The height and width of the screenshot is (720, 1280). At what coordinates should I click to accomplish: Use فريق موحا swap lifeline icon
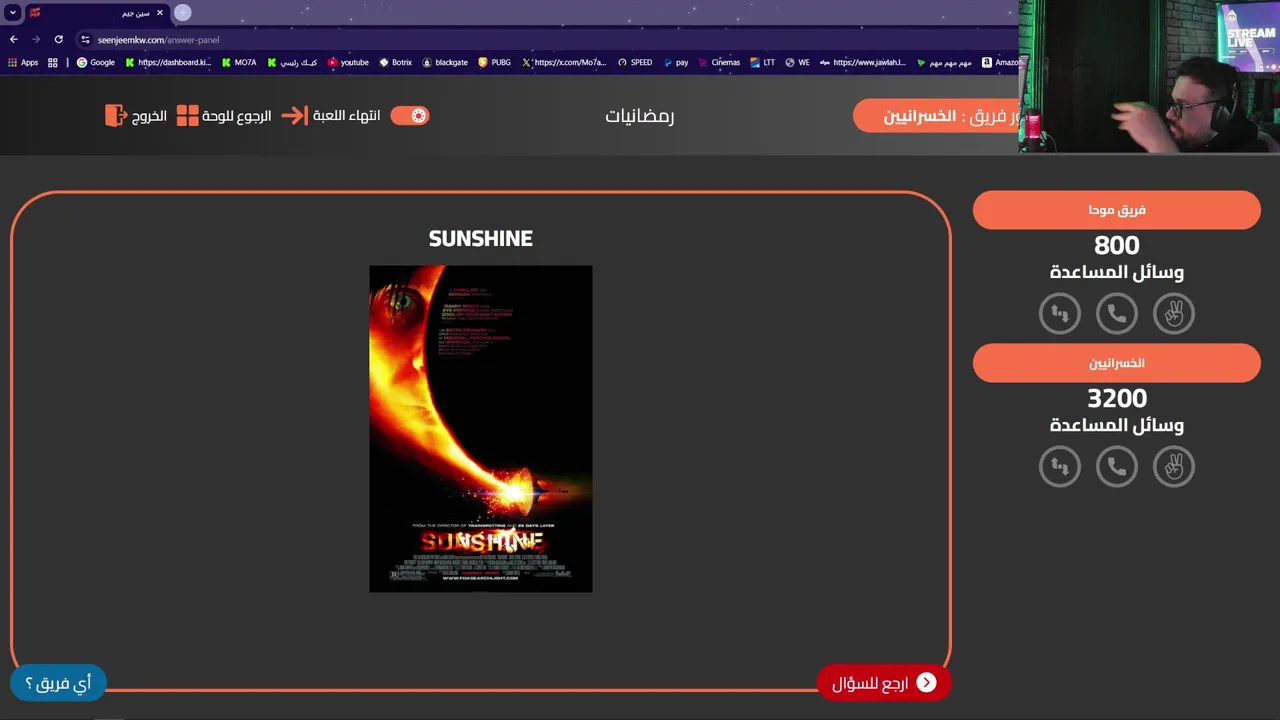[1060, 314]
